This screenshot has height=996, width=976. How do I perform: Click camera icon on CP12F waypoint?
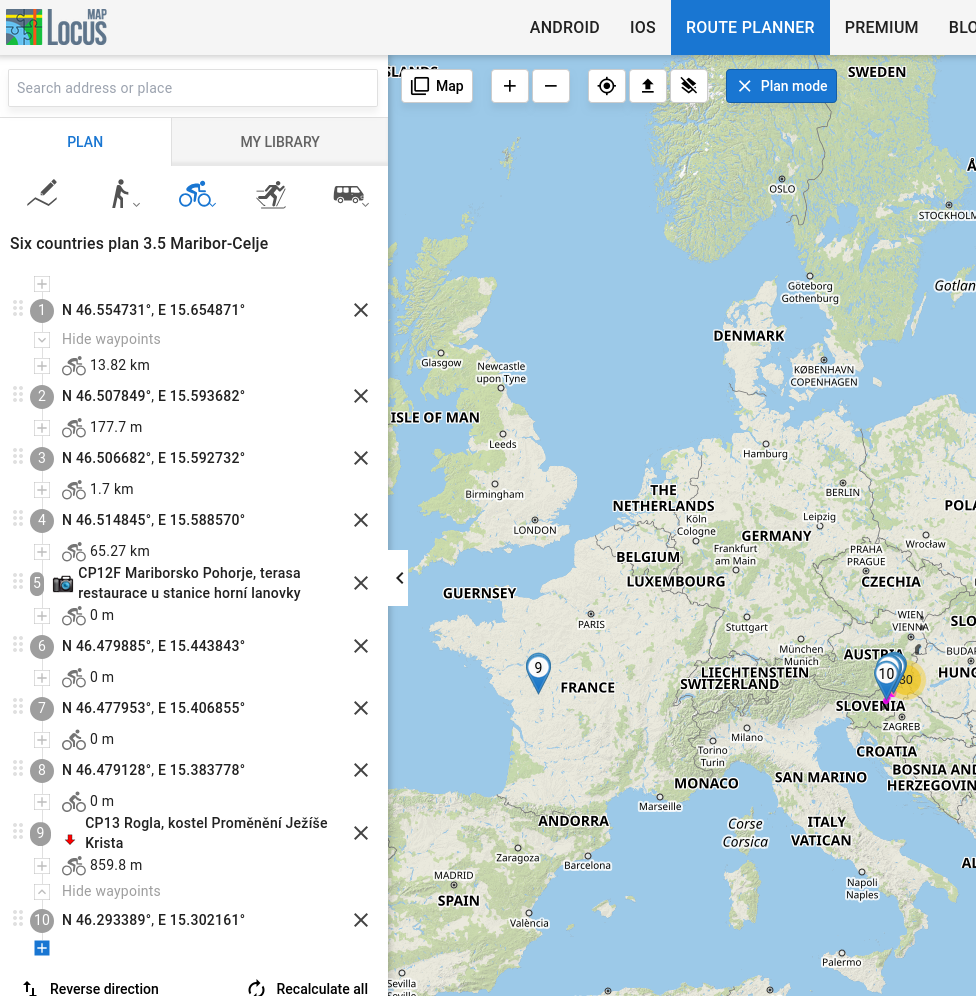[63, 584]
